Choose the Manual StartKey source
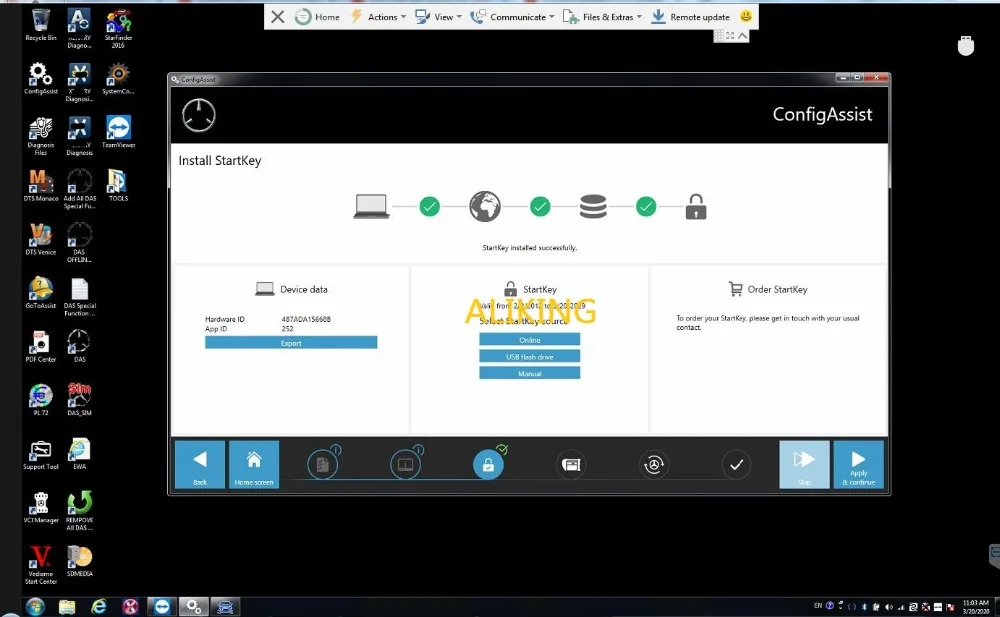 pos(529,373)
